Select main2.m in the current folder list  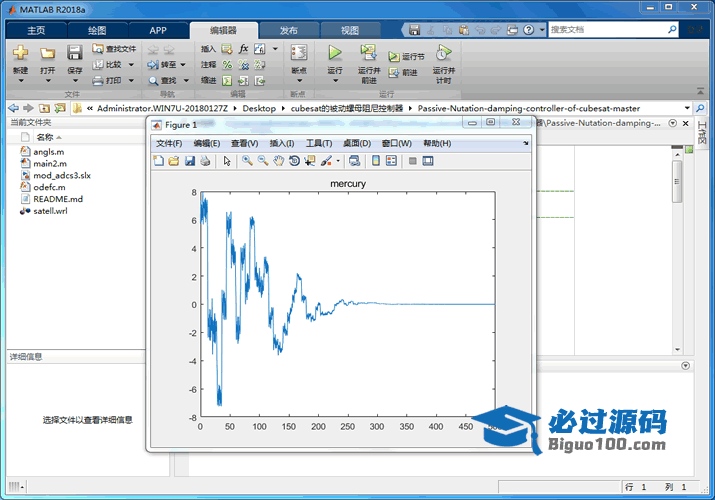click(x=49, y=163)
